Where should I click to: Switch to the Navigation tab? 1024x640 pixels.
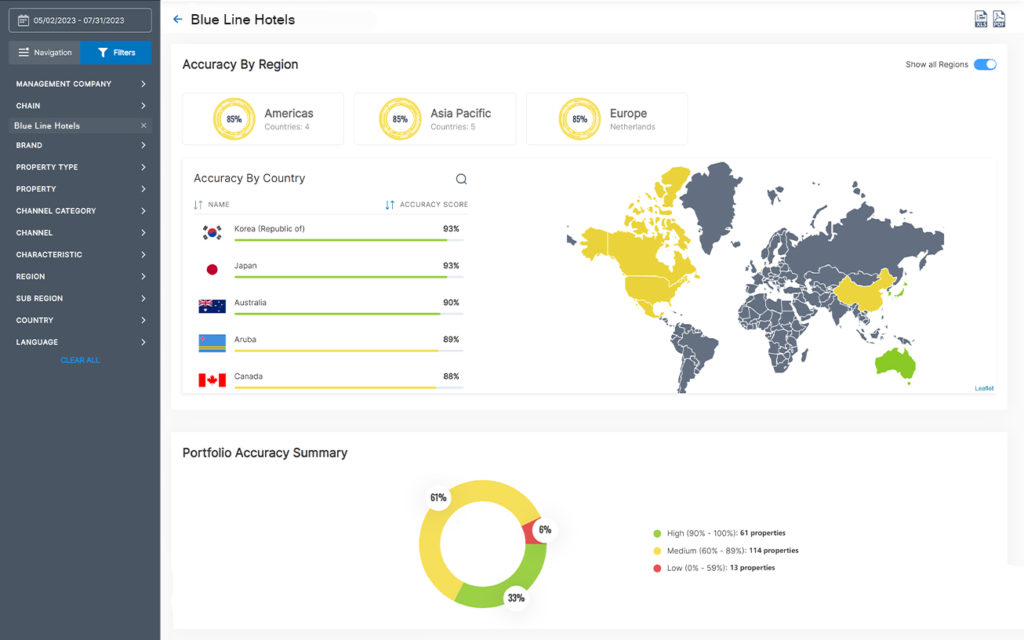click(44, 52)
